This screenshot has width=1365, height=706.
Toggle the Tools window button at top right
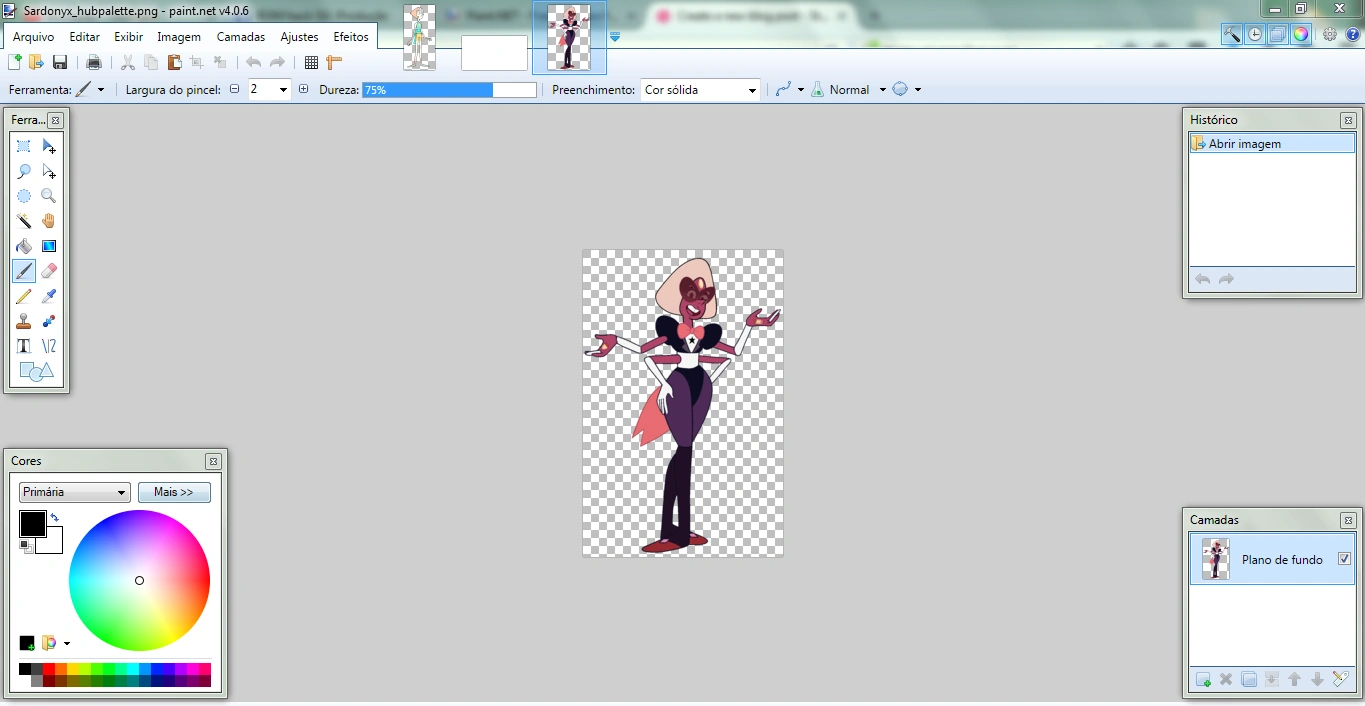point(1232,34)
